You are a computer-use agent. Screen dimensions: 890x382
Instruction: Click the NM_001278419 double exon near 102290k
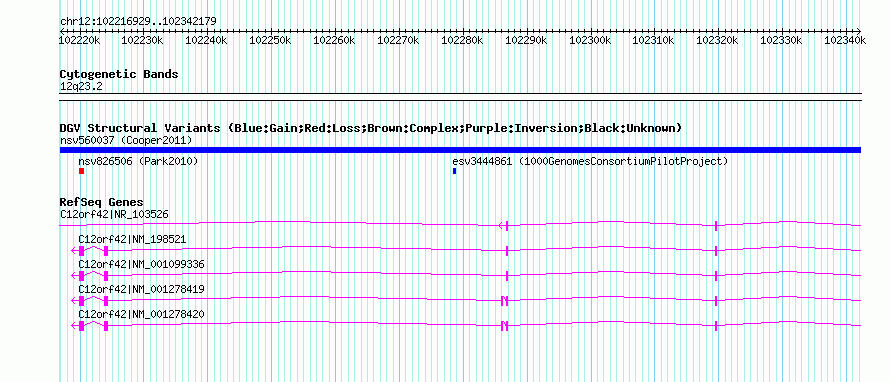[x=505, y=300]
